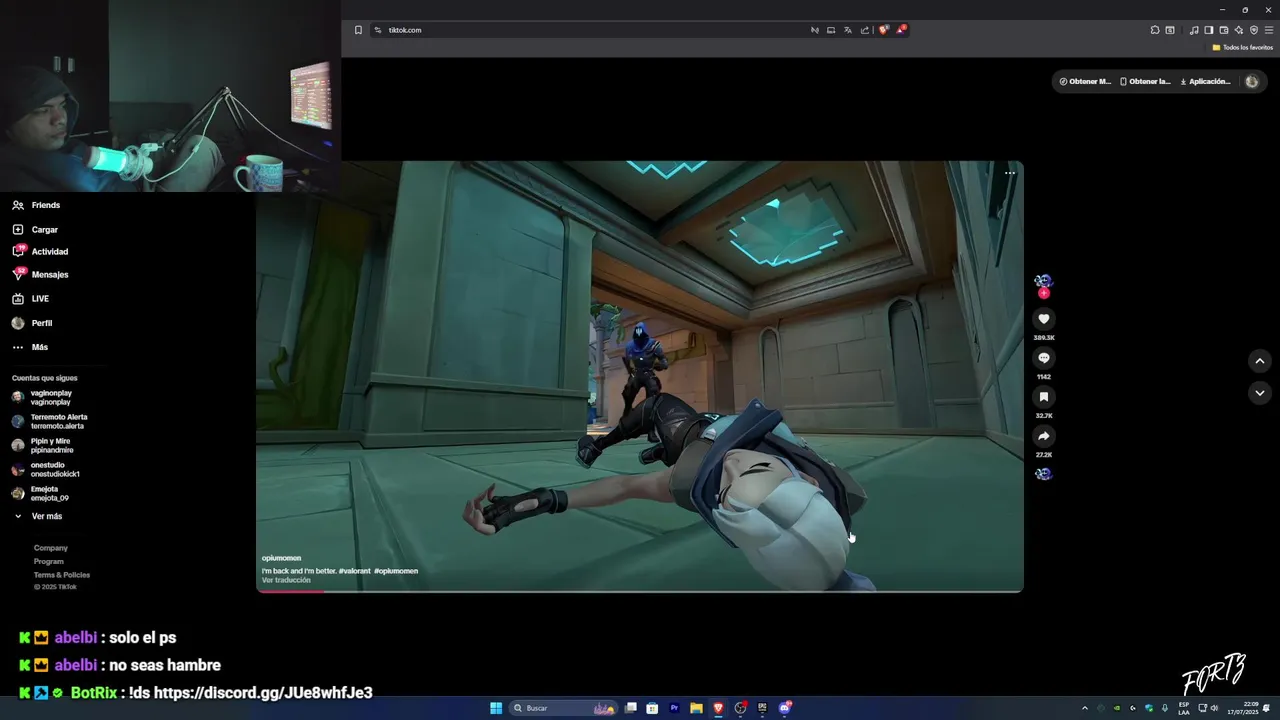This screenshot has height=720, width=1280.
Task: Click translate page icon in address bar
Action: tap(848, 30)
